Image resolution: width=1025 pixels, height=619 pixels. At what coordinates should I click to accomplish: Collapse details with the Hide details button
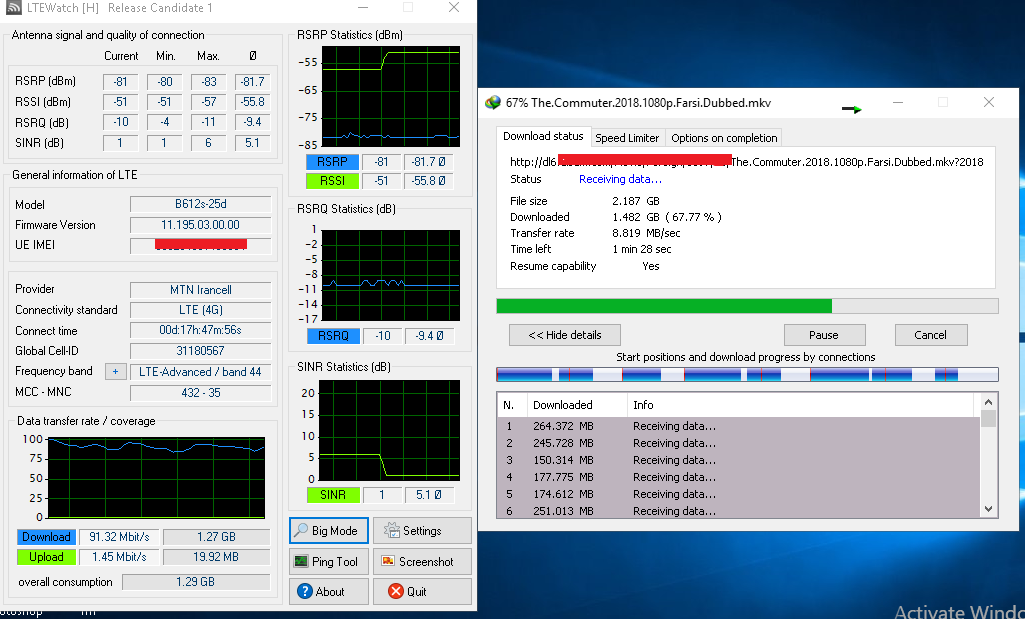[565, 335]
